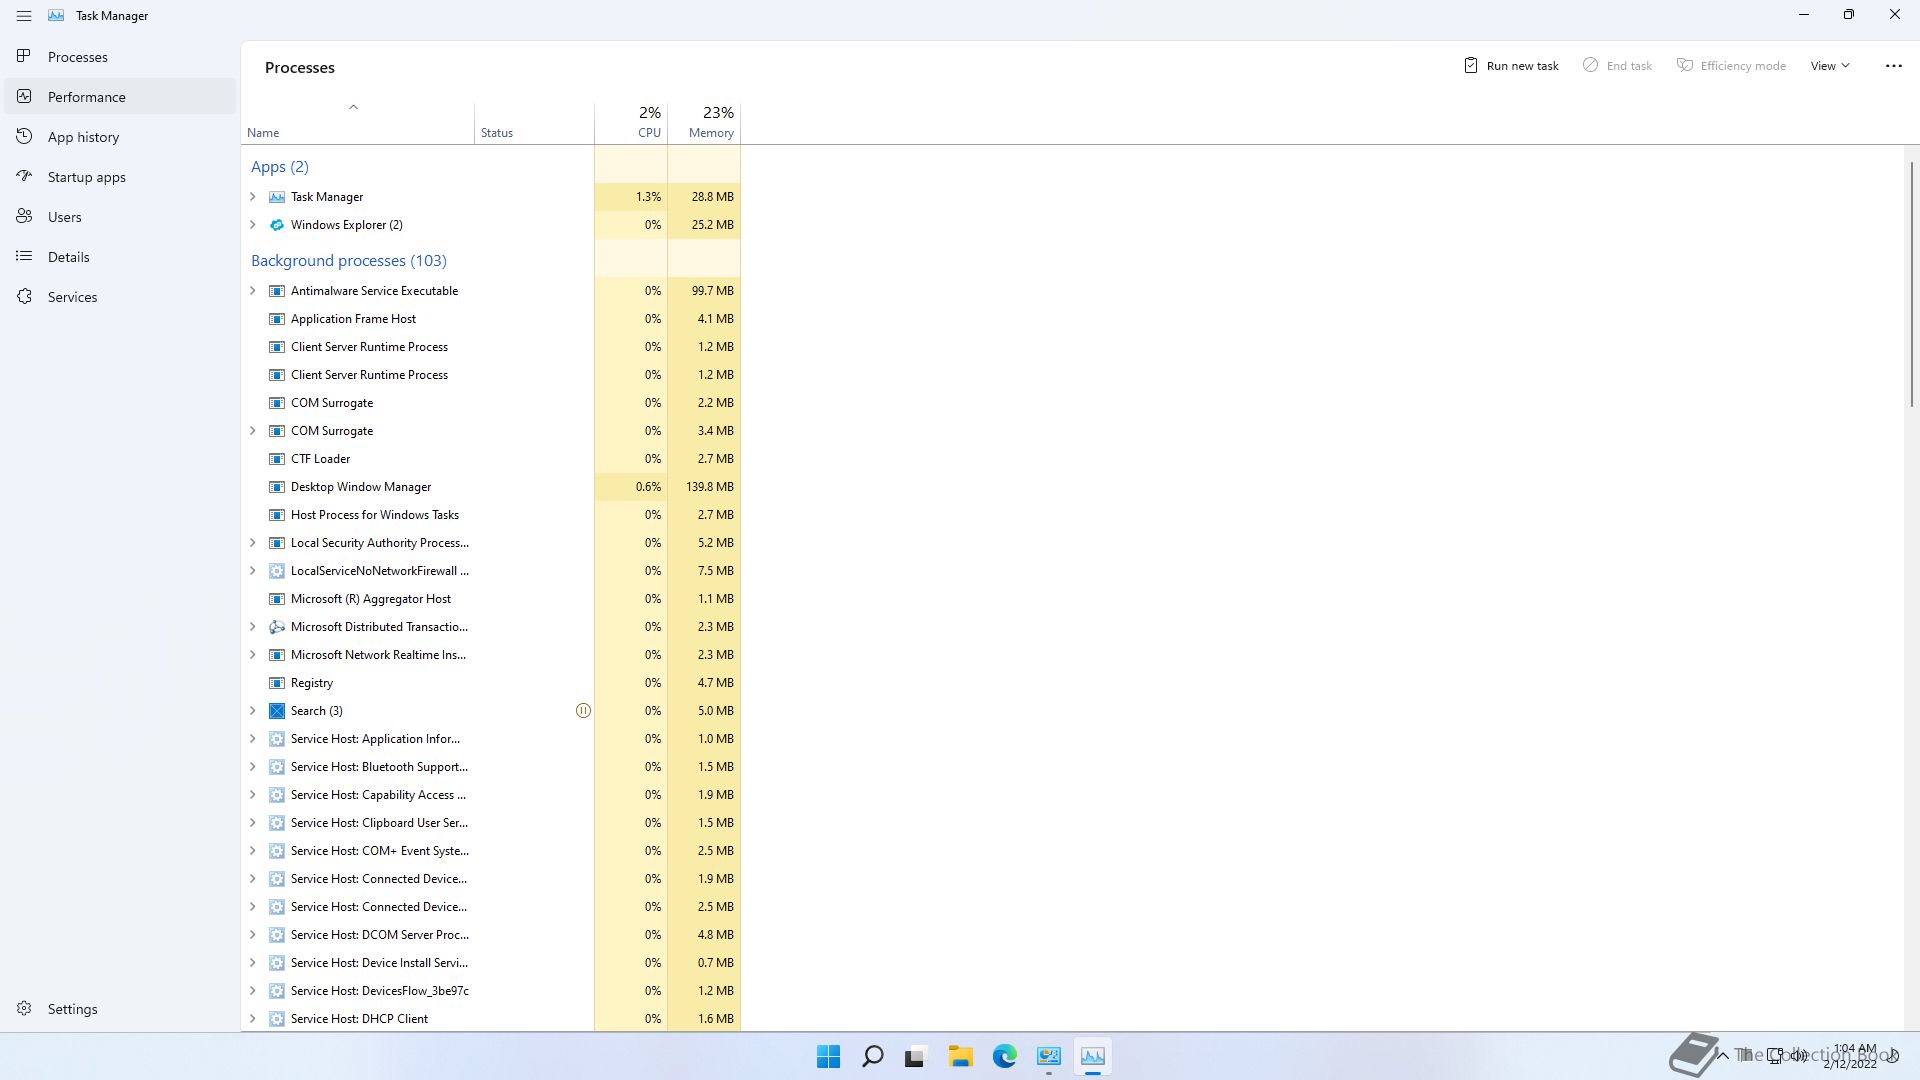Select Microsoft (R) Aggregator Host row
This screenshot has width=1920, height=1080.
point(491,599)
